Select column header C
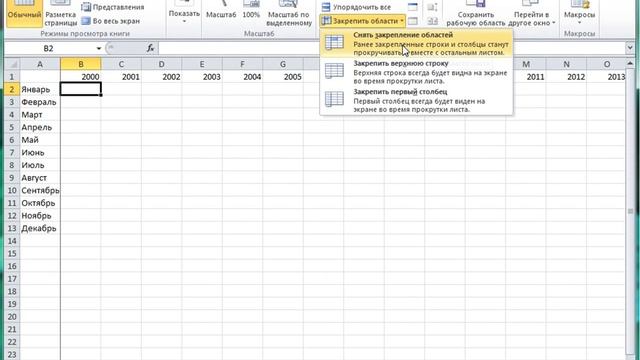The width and height of the screenshot is (640, 360). (121, 64)
